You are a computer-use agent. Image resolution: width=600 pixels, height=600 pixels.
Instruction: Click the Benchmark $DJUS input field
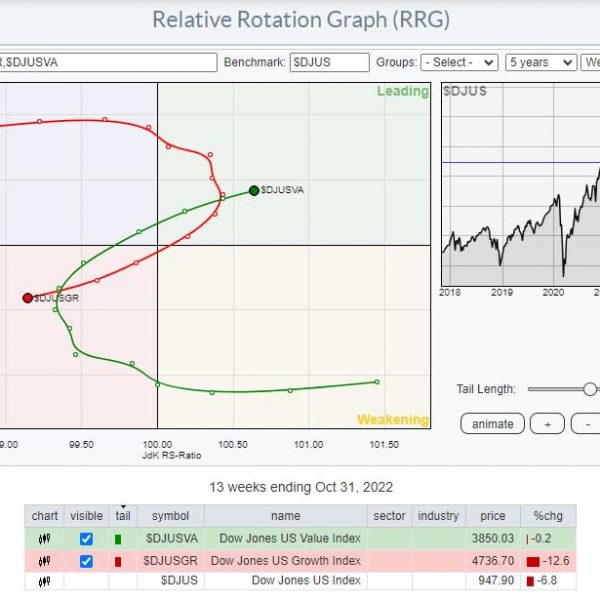click(329, 62)
